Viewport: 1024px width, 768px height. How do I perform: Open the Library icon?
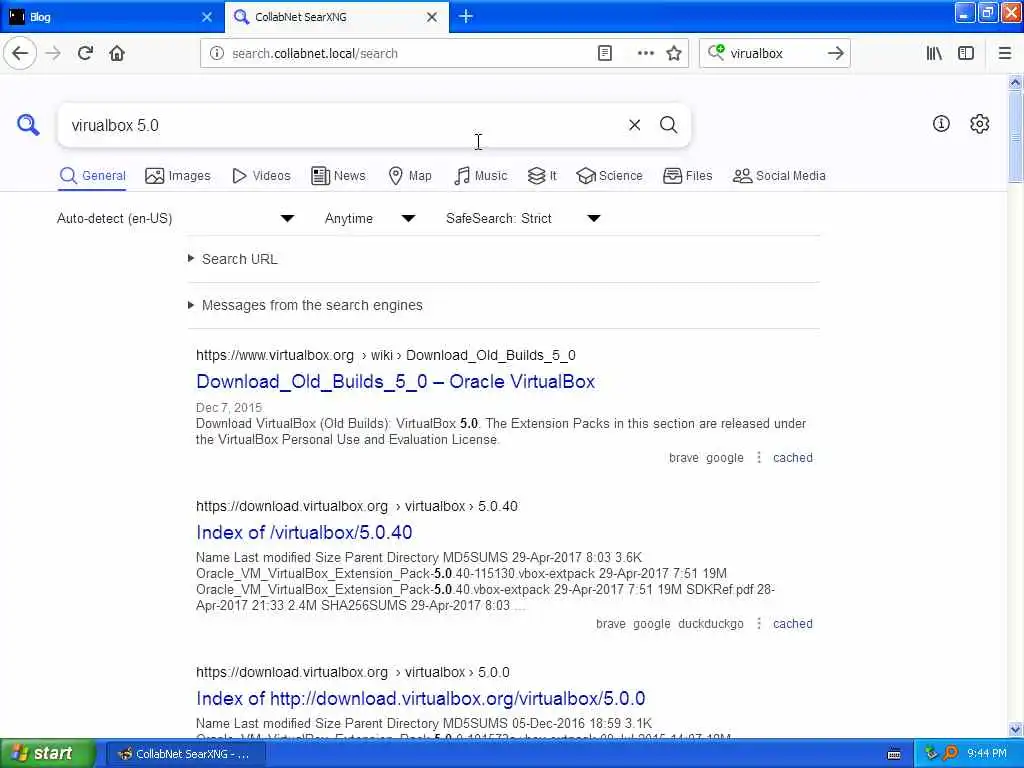934,53
